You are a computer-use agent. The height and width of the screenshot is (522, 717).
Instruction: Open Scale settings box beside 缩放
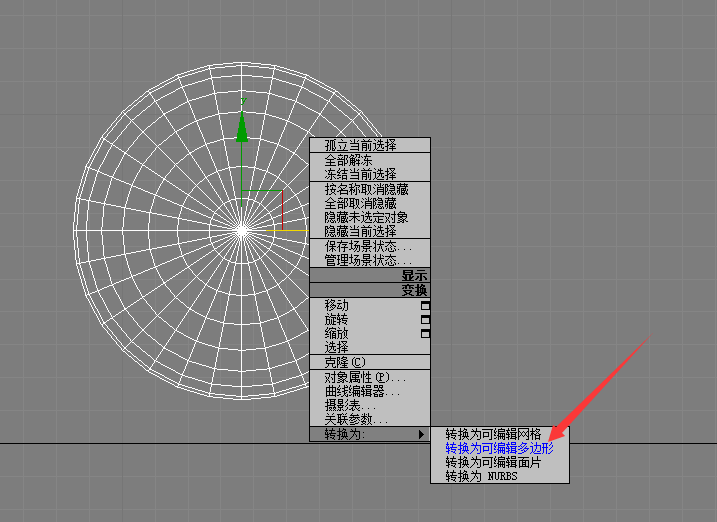coord(425,333)
